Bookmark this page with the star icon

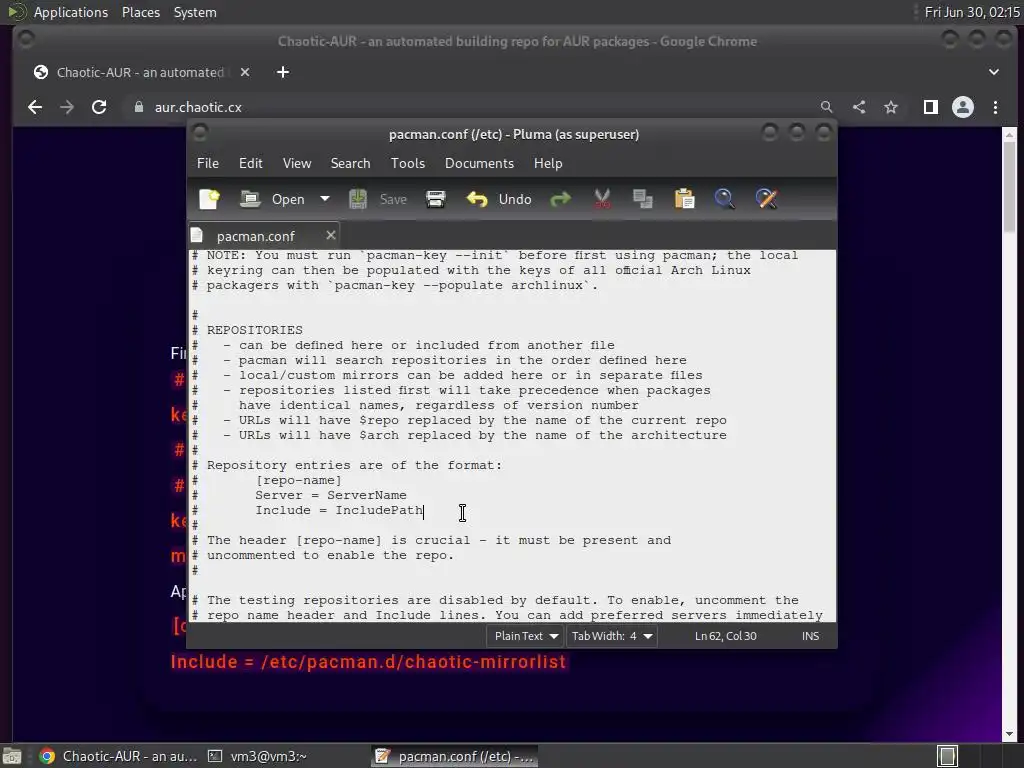click(891, 107)
